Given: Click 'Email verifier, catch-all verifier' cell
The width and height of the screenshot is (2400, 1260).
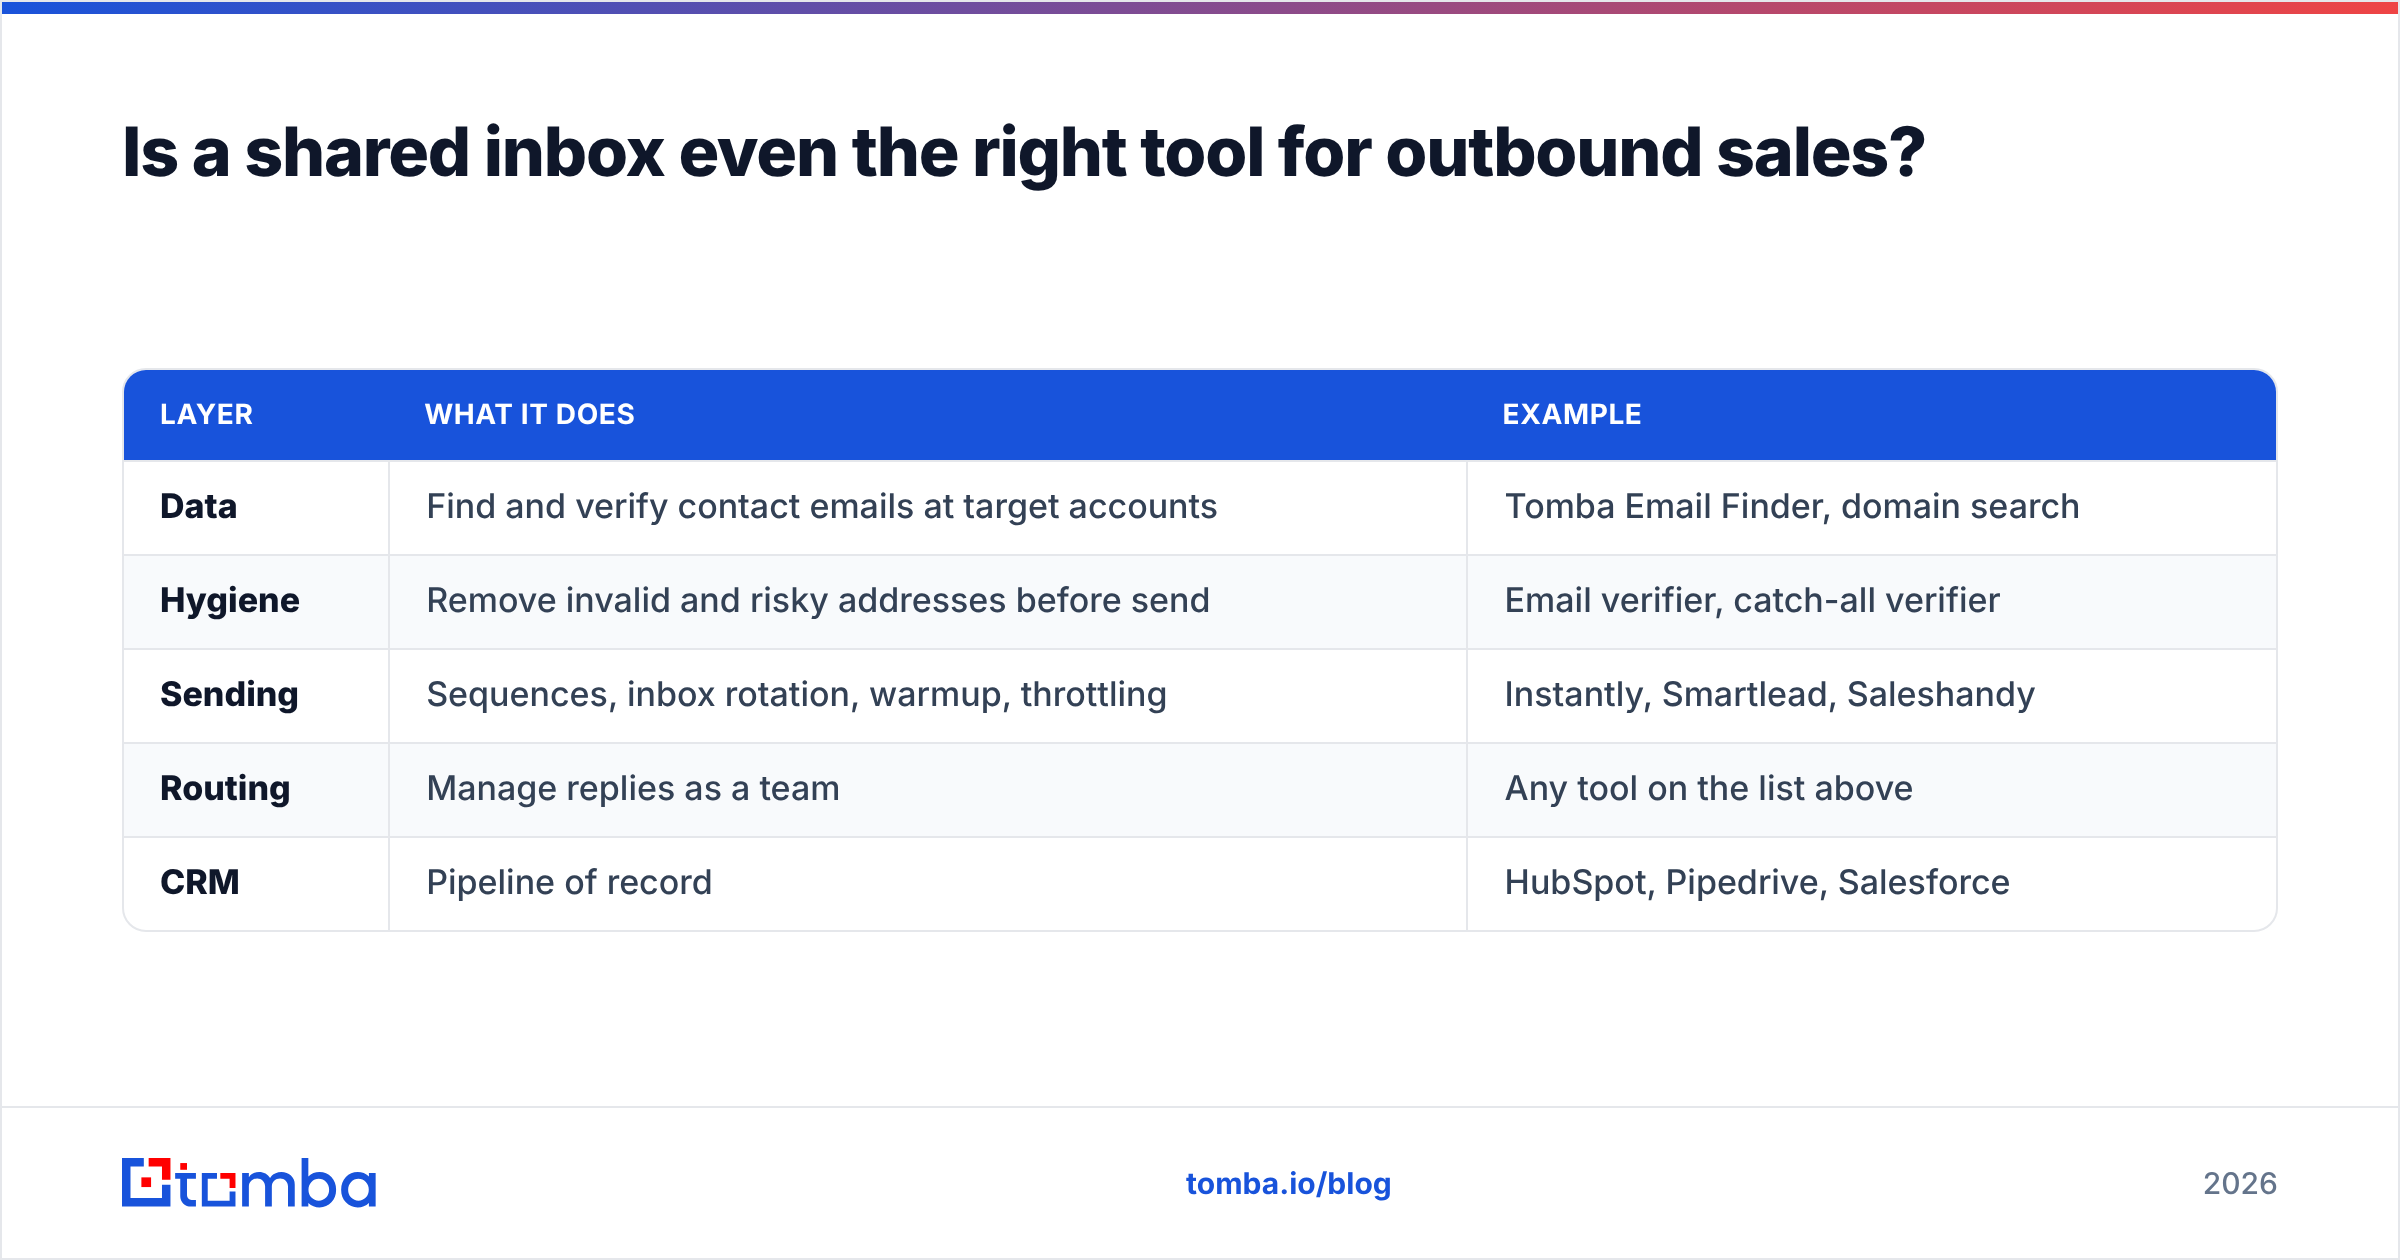Looking at the screenshot, I should click(1872, 601).
